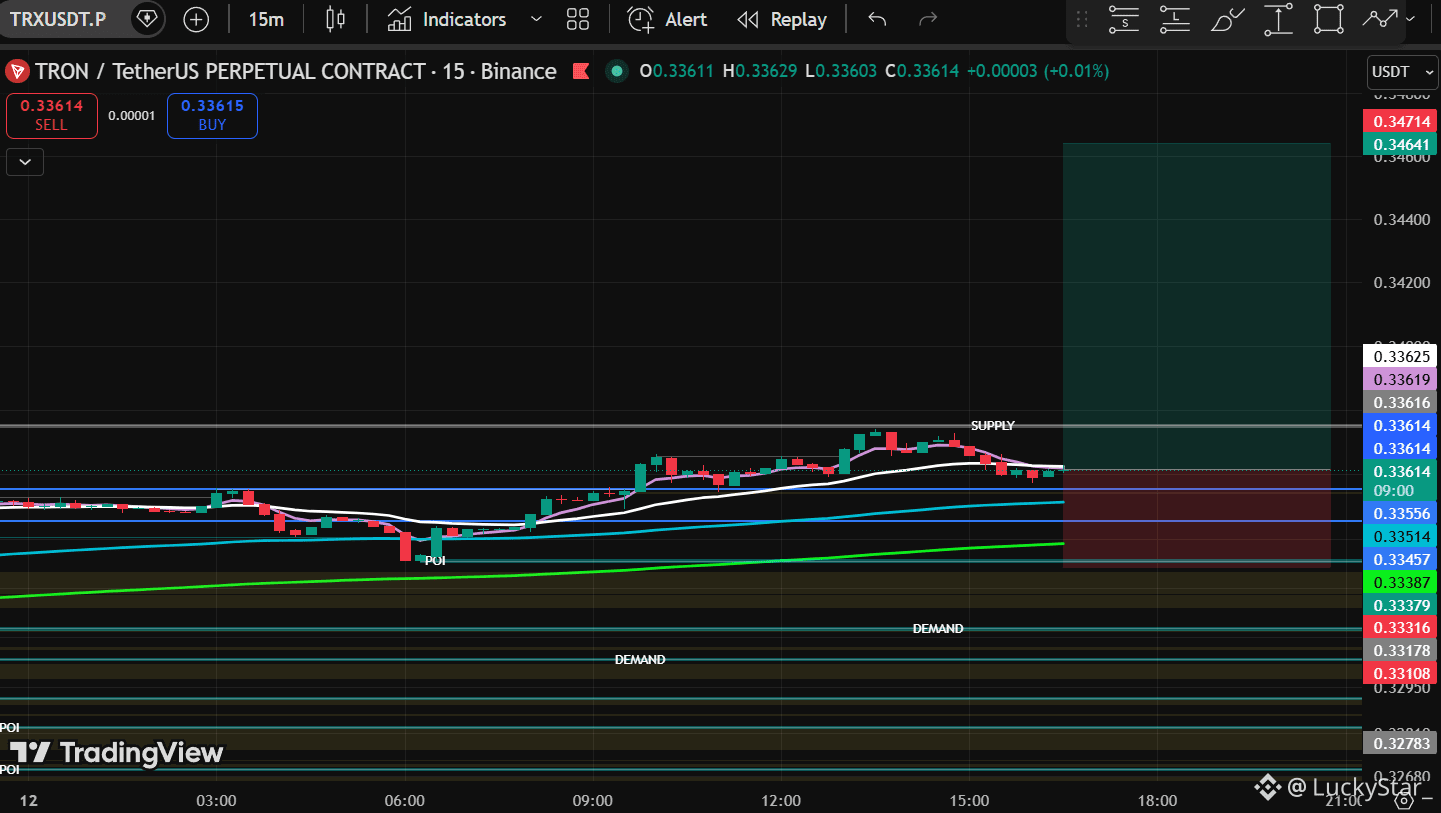
Task: Click the bright green 0.33387 price label
Action: 1400,582
